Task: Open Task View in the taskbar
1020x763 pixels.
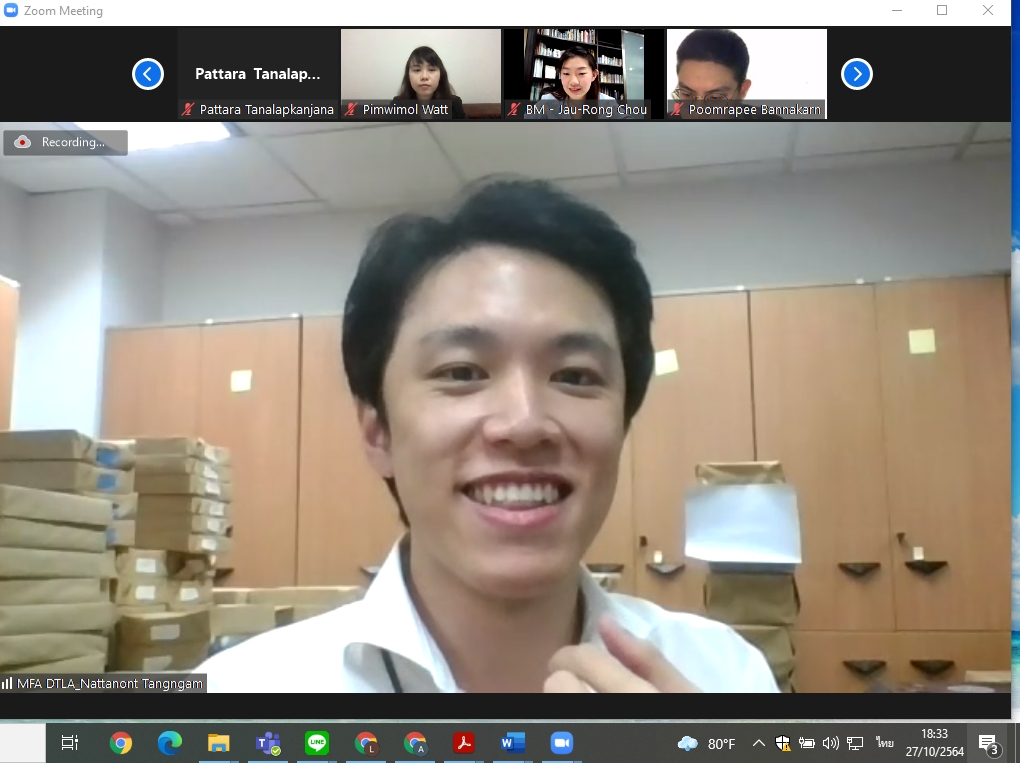Action: 70,743
